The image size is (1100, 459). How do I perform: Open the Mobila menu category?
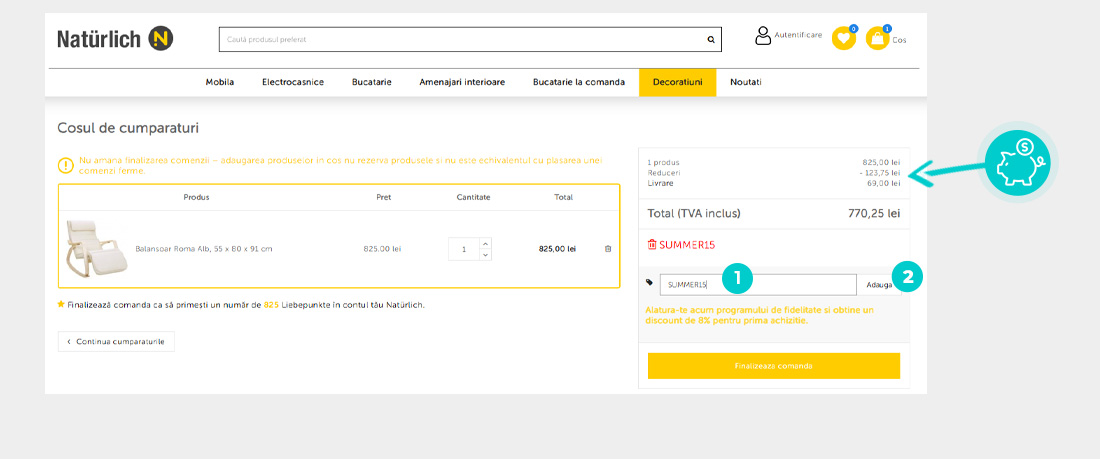220,82
